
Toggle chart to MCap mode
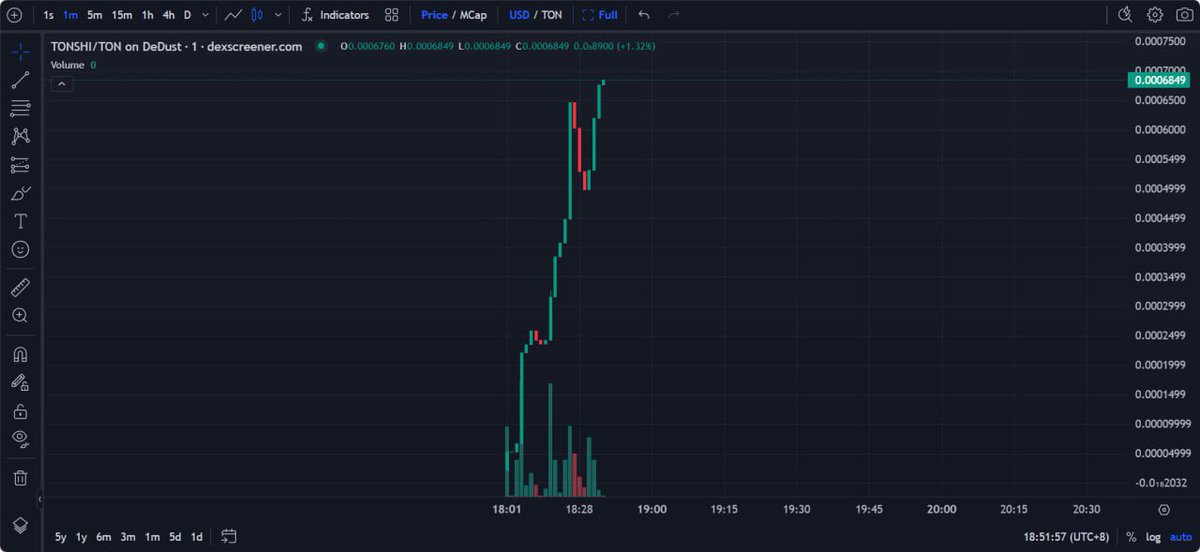click(x=473, y=15)
